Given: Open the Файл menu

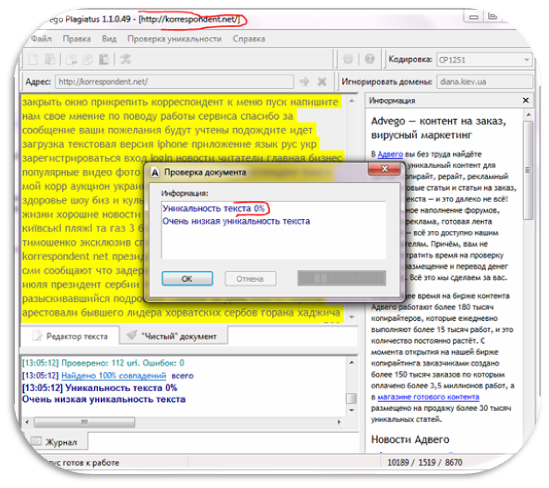Looking at the screenshot, I should [x=41, y=39].
